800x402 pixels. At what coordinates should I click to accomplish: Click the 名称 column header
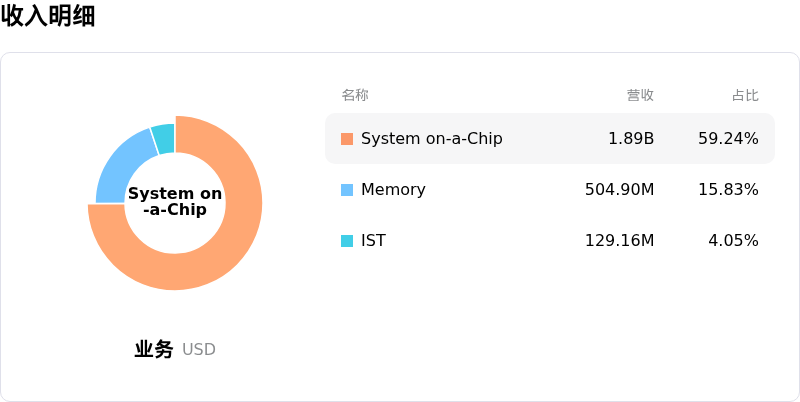point(355,95)
